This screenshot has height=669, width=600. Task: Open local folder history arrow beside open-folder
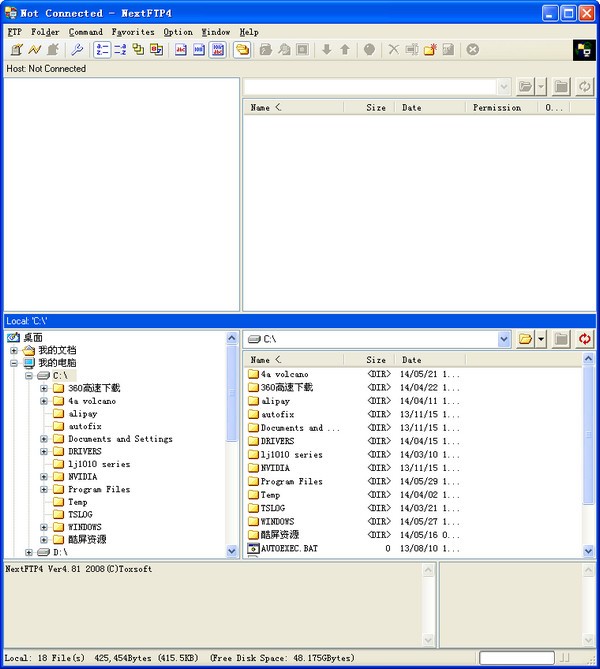click(x=541, y=339)
